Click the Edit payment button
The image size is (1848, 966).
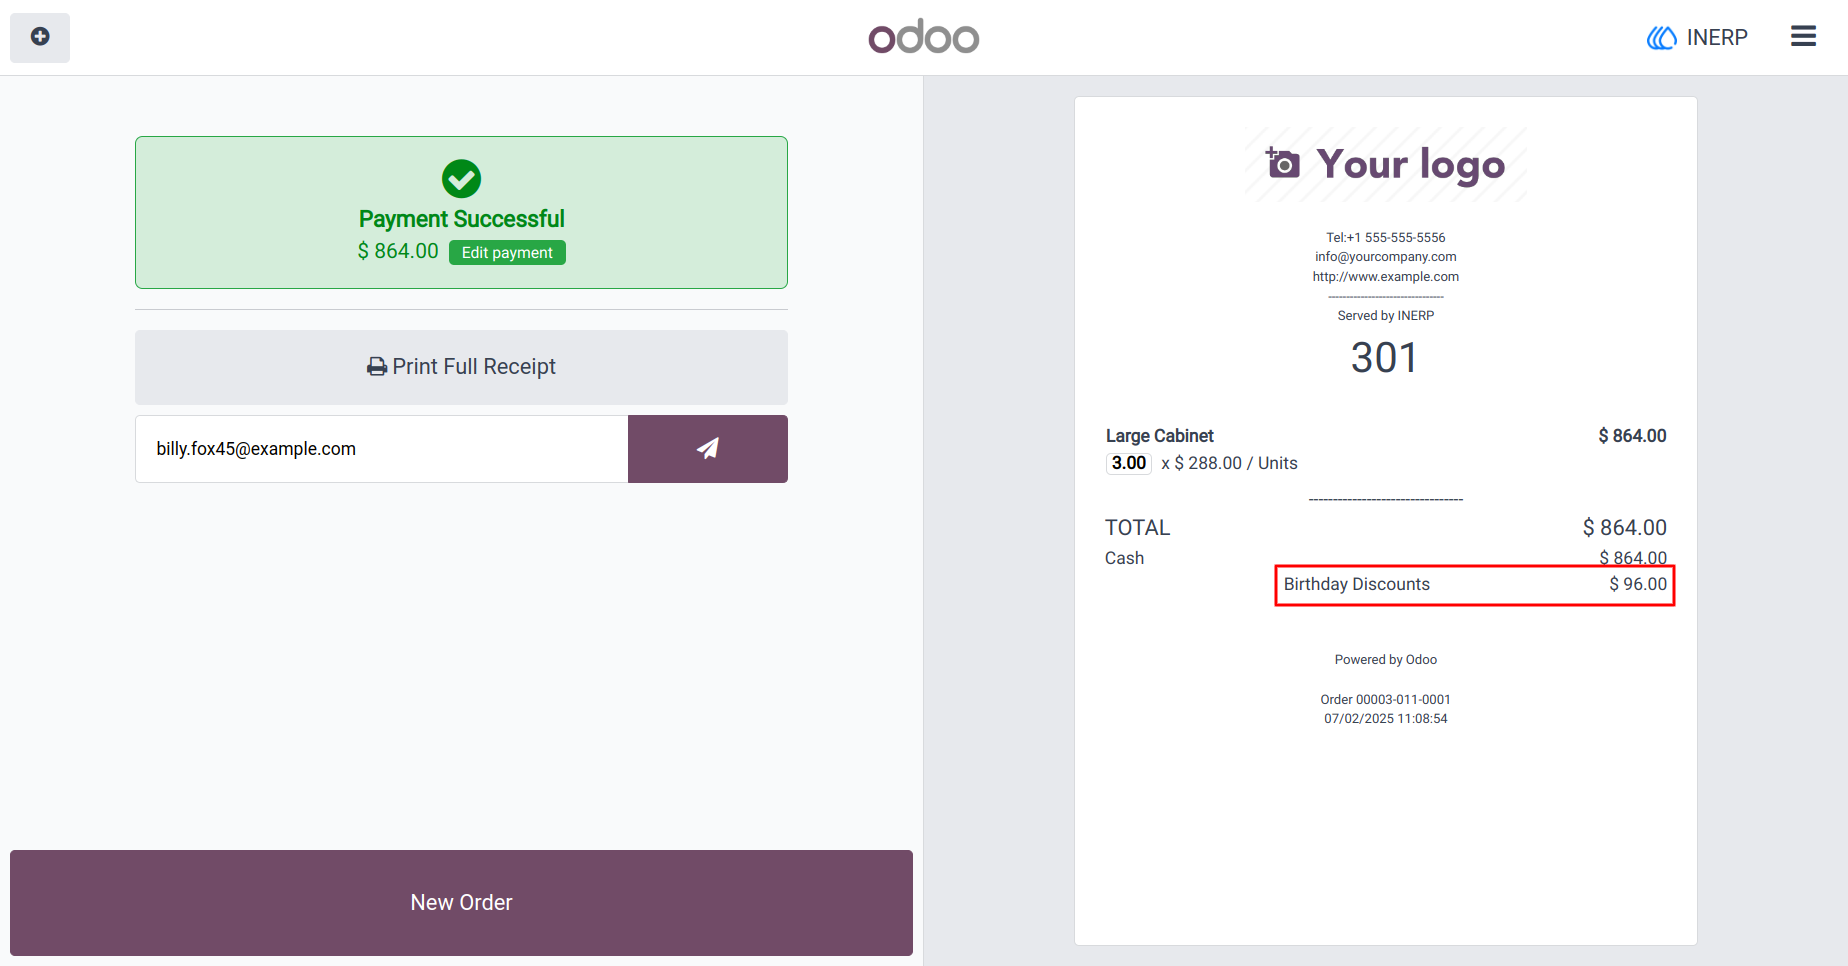[x=507, y=253]
